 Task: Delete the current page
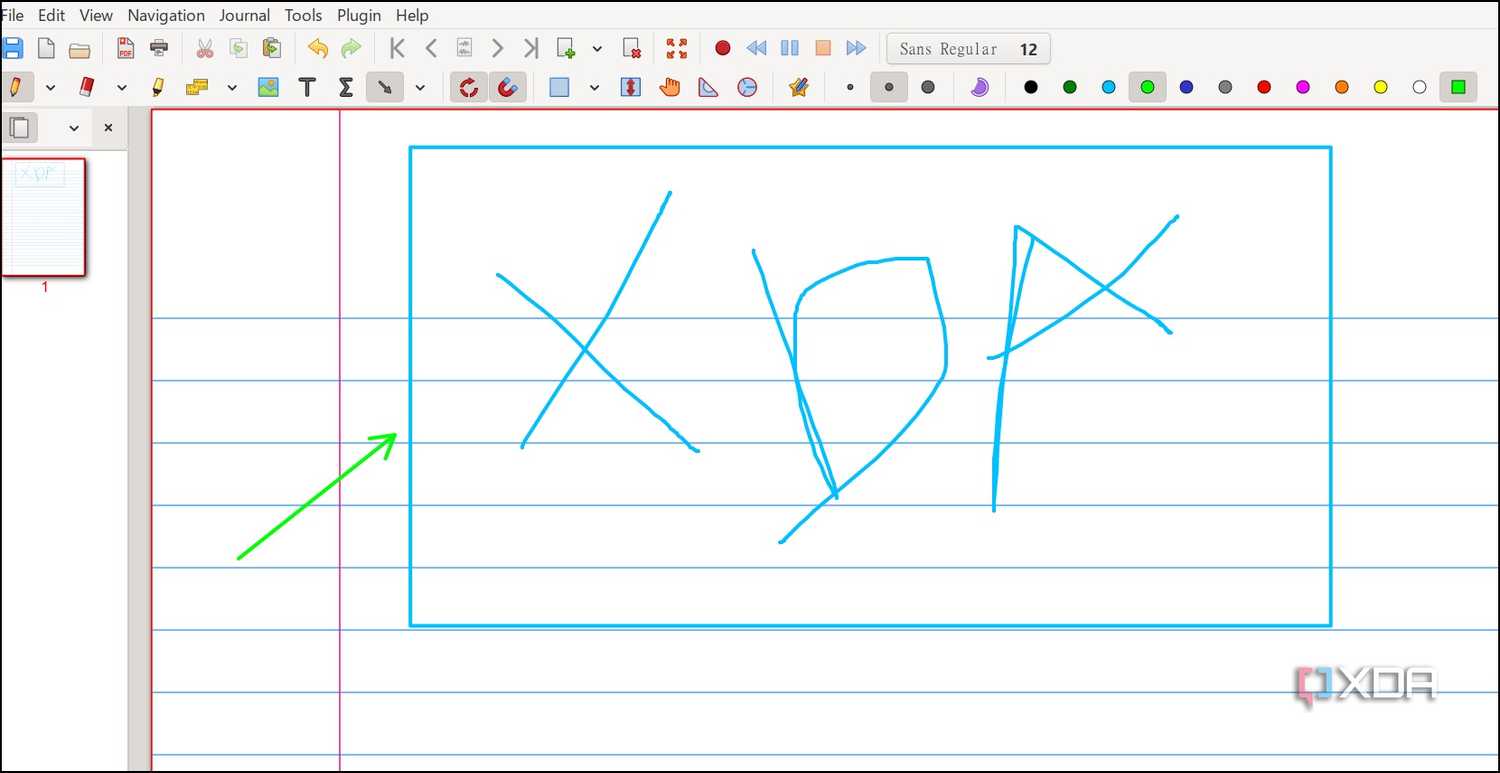point(631,48)
